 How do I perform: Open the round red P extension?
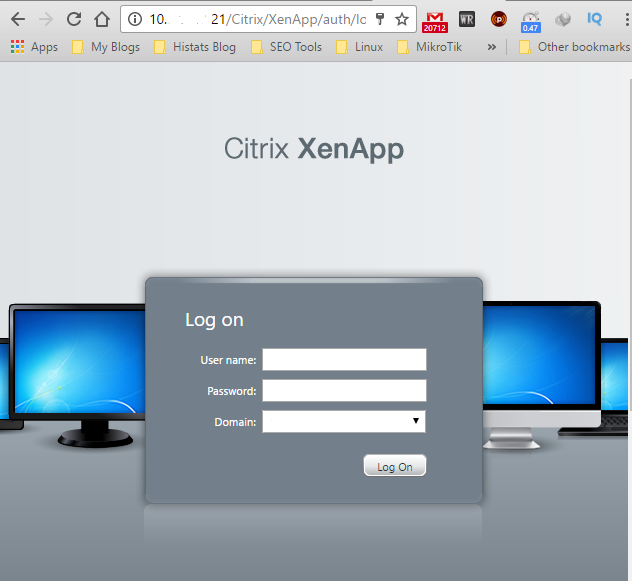[x=499, y=19]
